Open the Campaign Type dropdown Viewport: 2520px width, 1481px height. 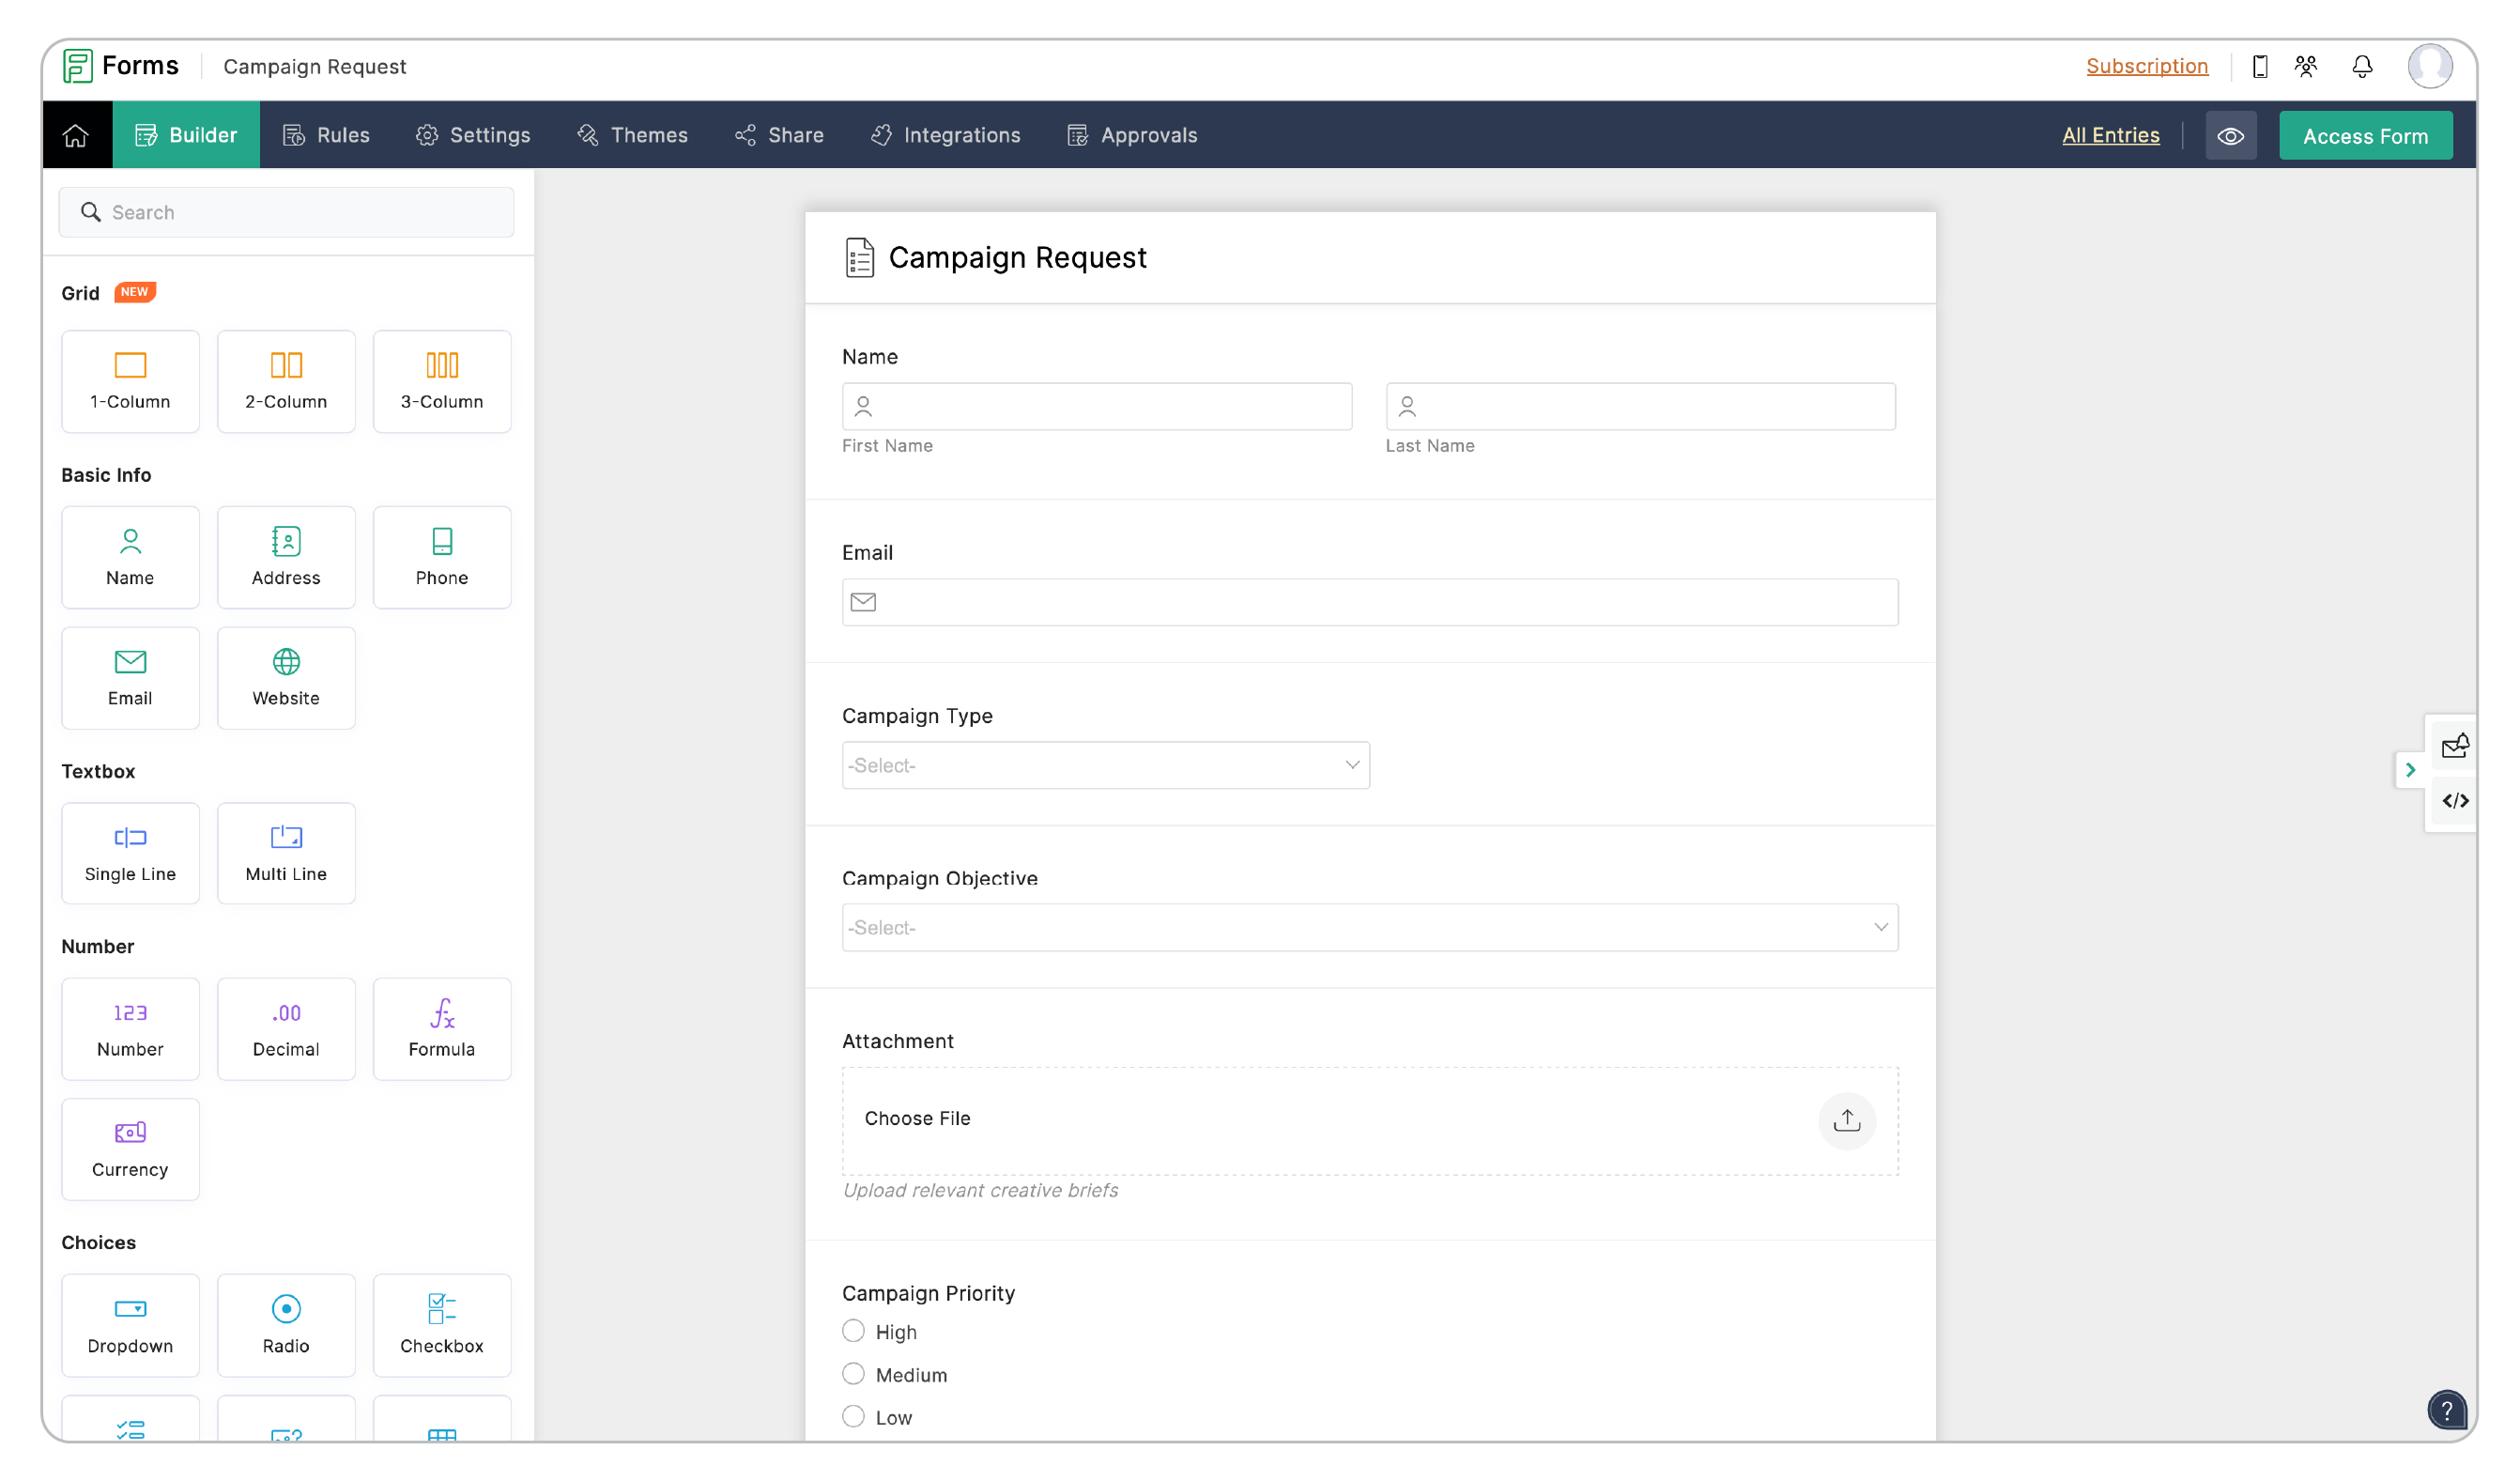1105,765
